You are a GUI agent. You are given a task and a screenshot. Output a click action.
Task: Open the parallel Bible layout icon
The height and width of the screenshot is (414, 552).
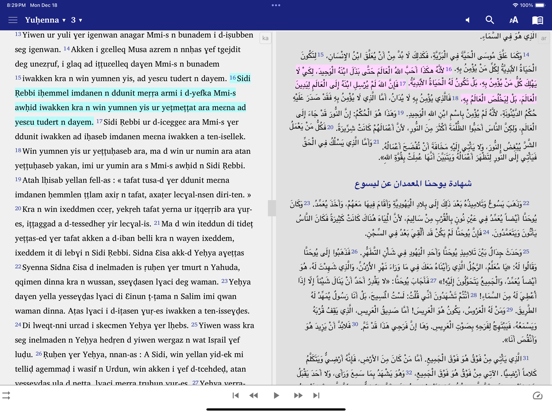click(x=537, y=20)
